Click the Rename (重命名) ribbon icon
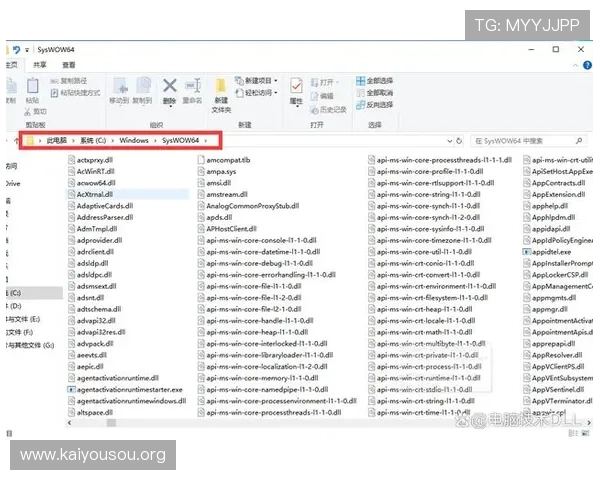This screenshot has height=480, width=600. click(193, 86)
